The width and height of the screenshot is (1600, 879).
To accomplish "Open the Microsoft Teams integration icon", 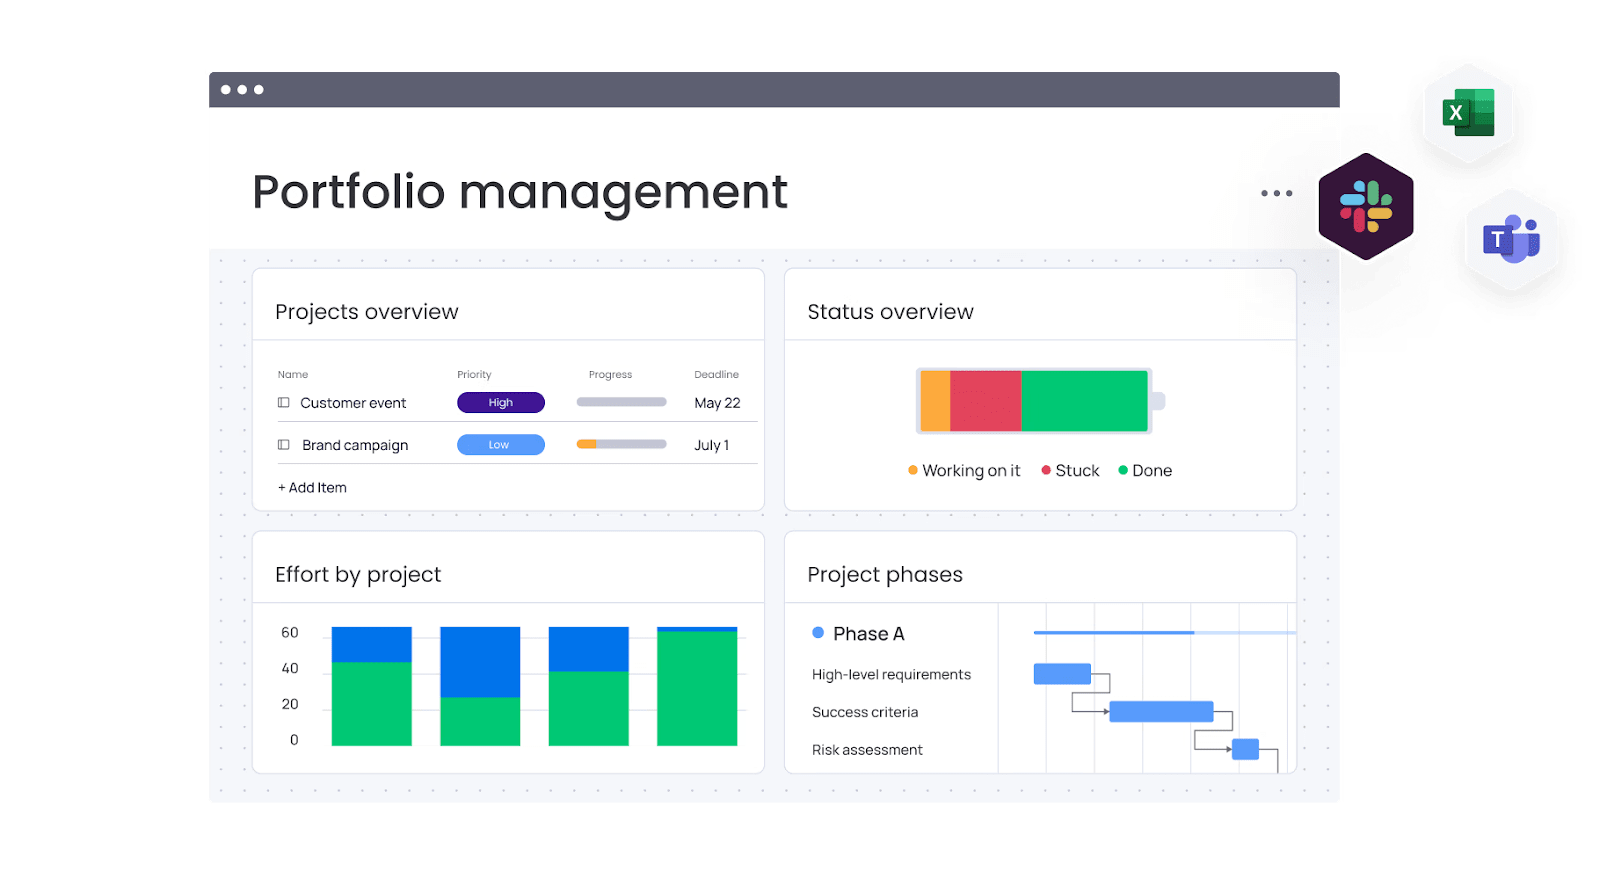I will point(1511,239).
